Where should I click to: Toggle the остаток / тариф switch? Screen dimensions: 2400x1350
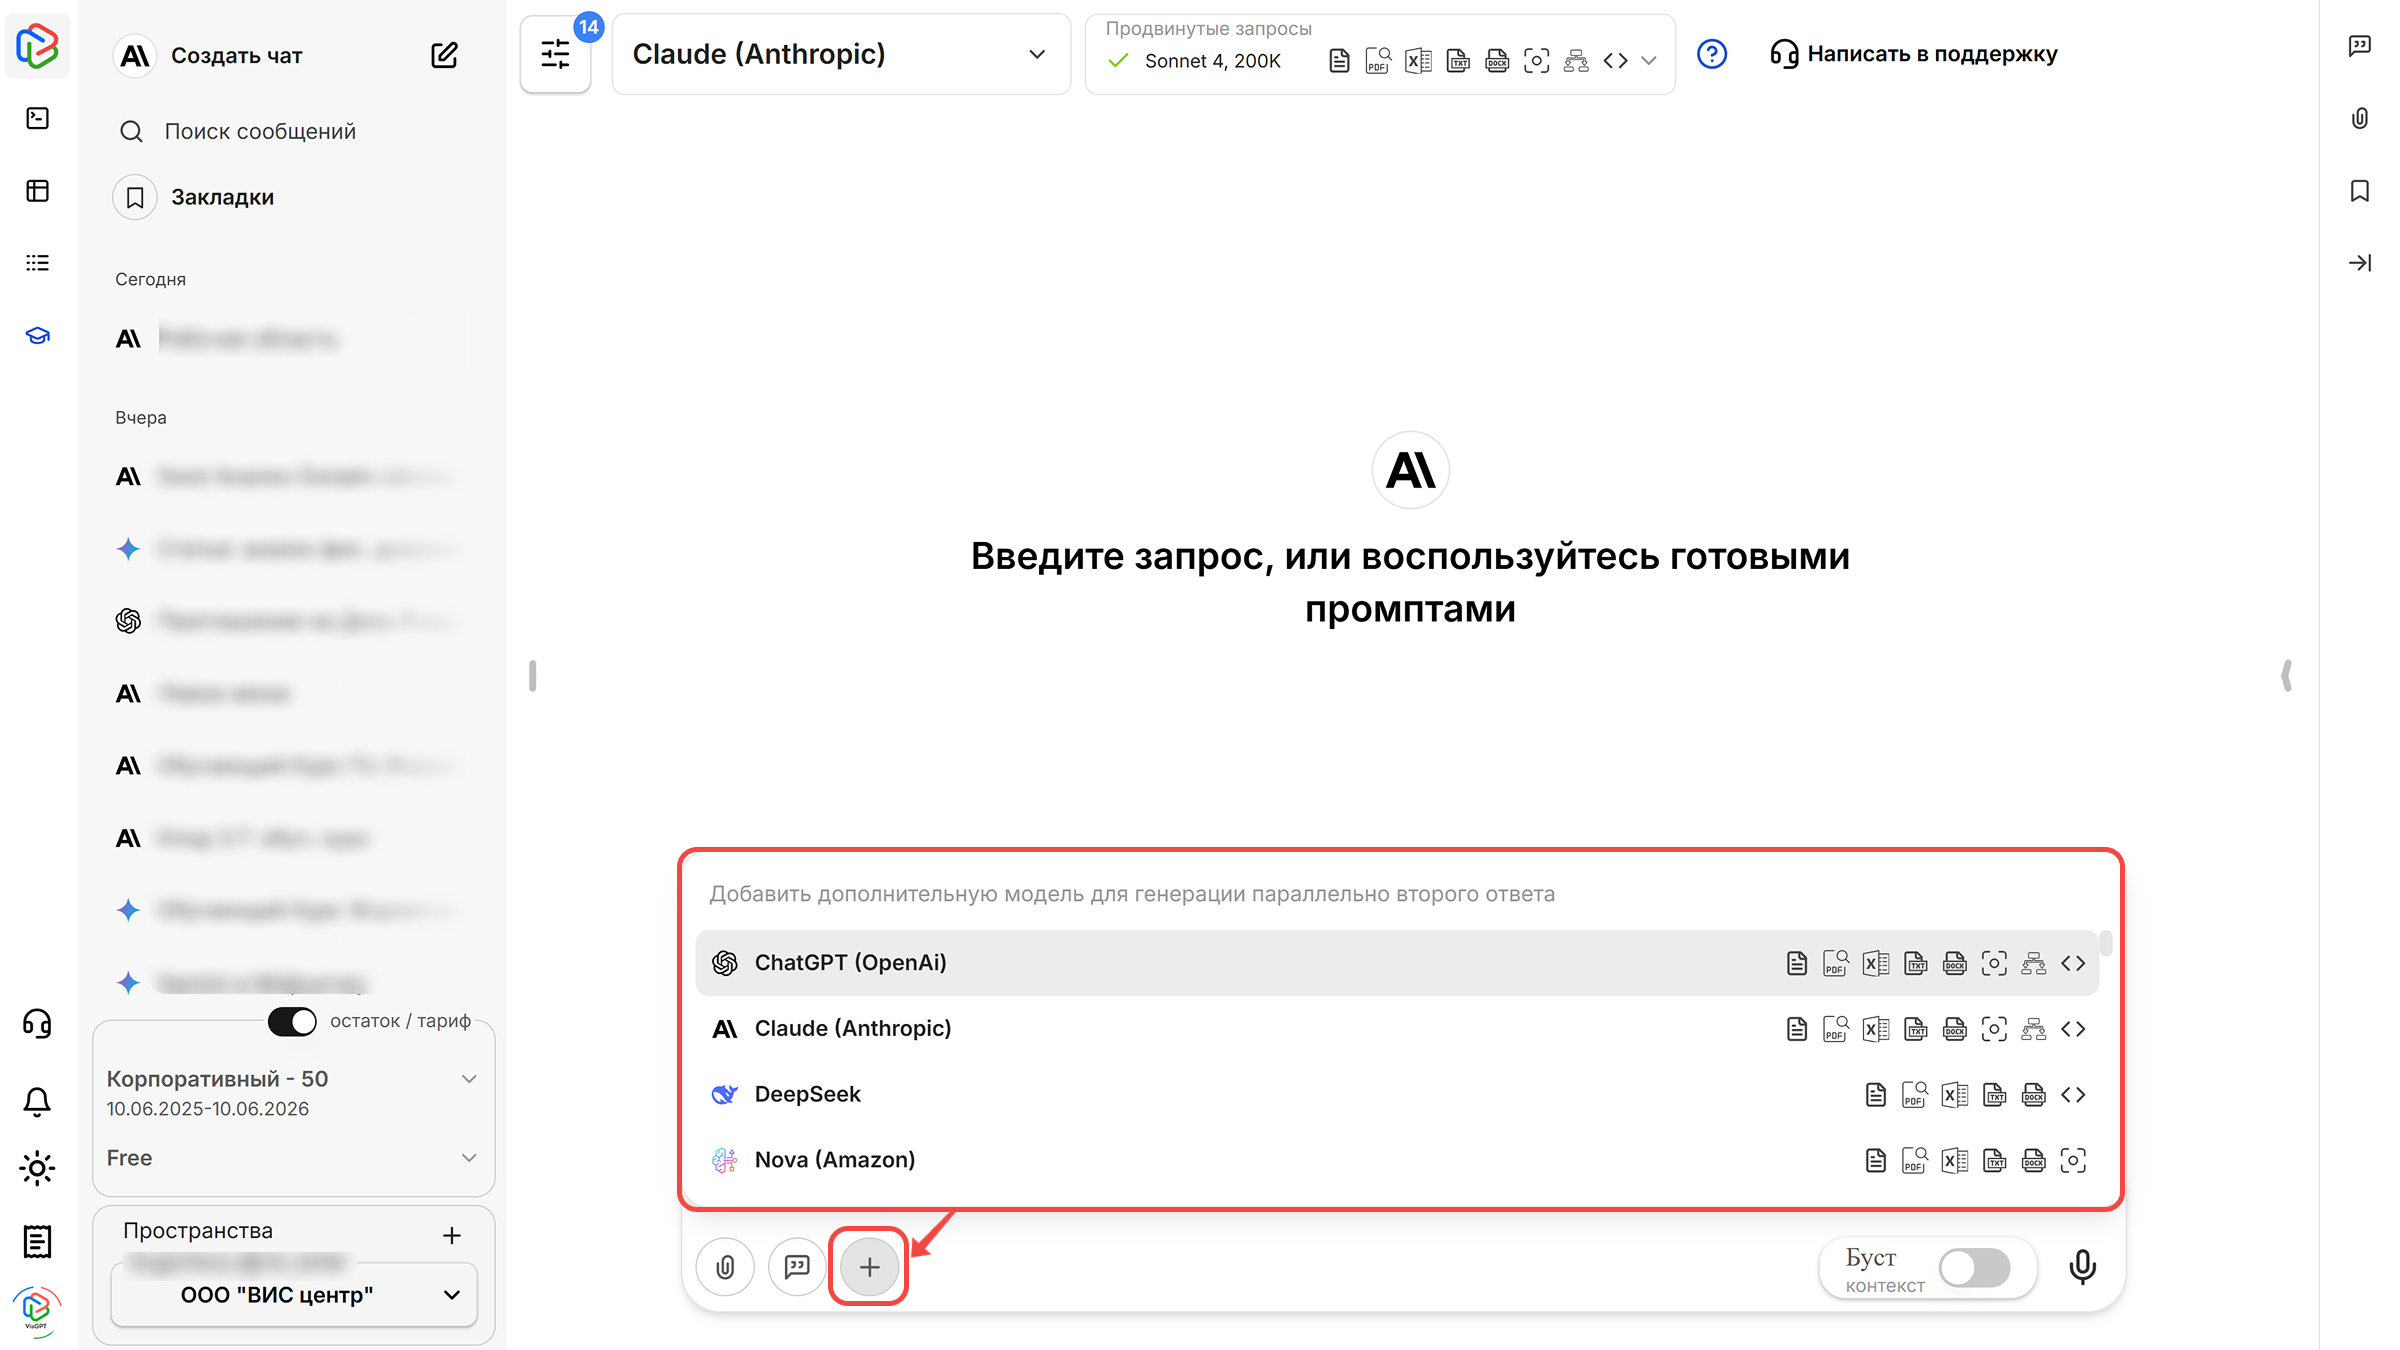point(292,1021)
